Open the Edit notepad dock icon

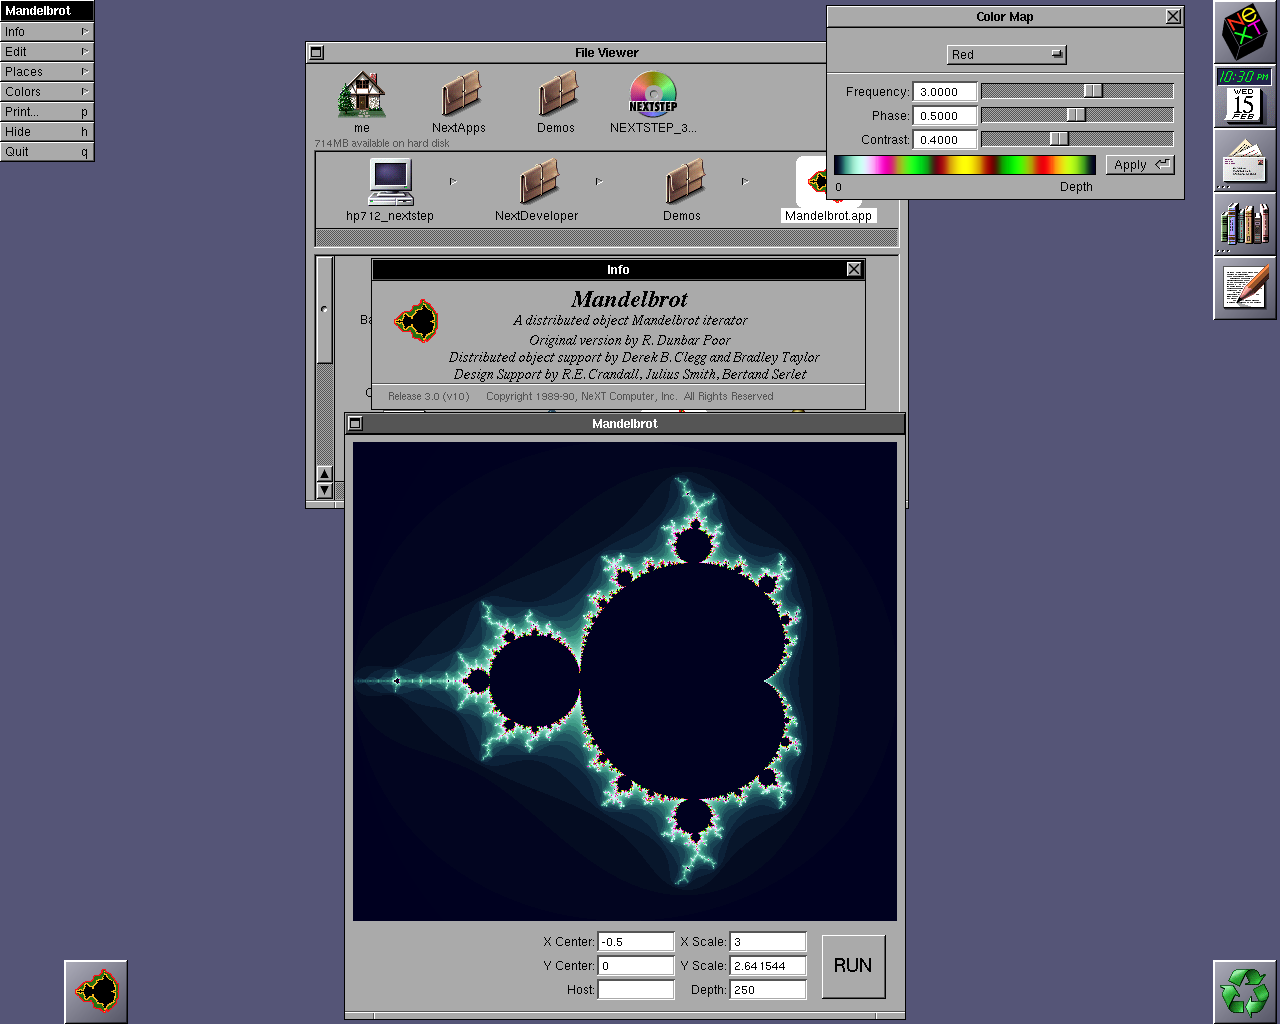point(1244,288)
